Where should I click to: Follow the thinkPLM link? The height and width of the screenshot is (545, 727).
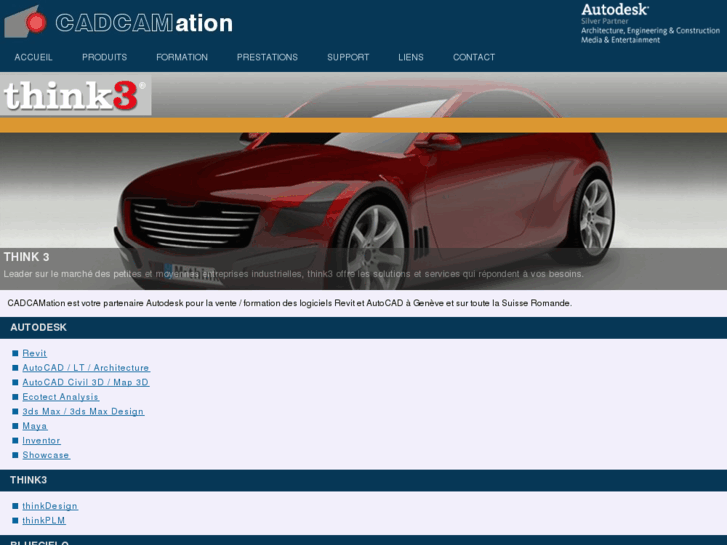[x=44, y=520]
